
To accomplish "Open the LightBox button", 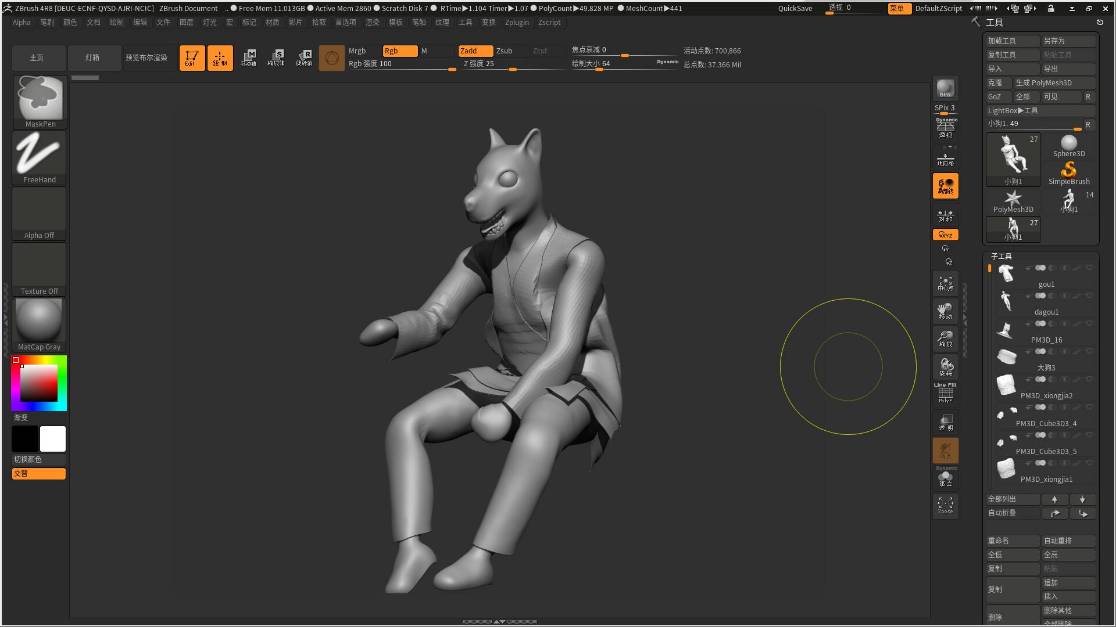I will pyautogui.click(x=93, y=58).
